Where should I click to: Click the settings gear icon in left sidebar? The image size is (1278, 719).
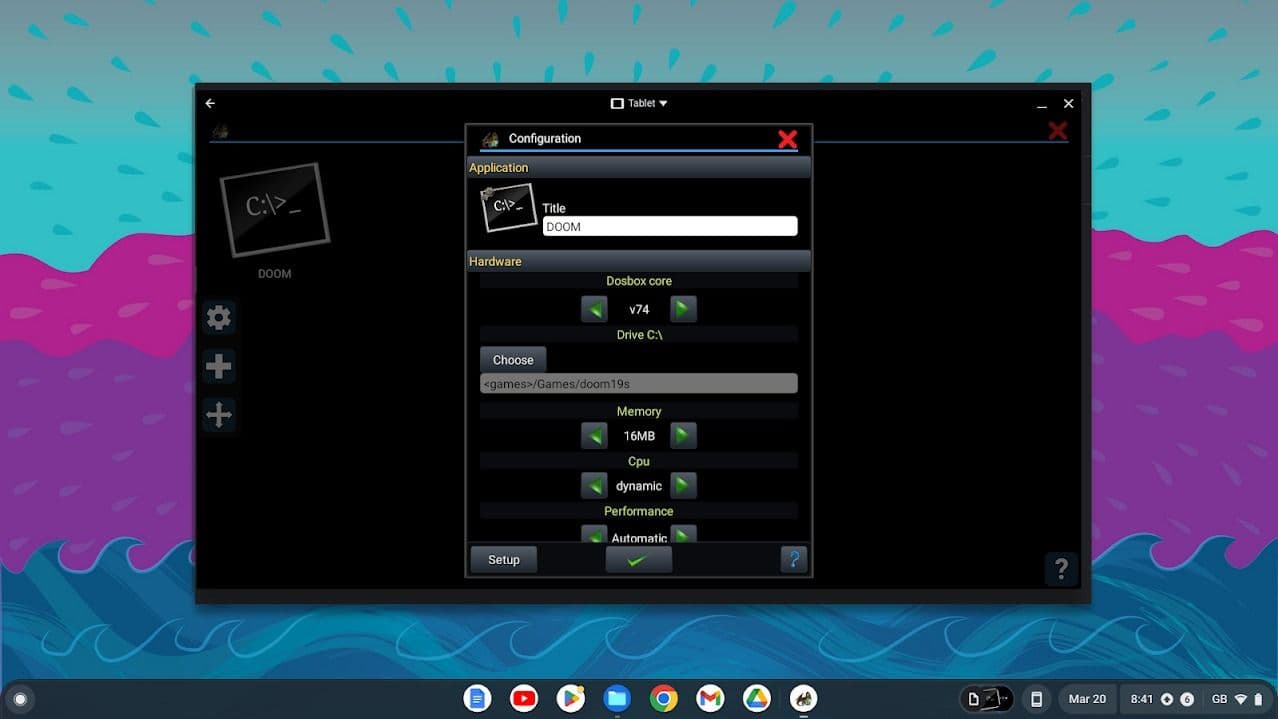point(218,318)
